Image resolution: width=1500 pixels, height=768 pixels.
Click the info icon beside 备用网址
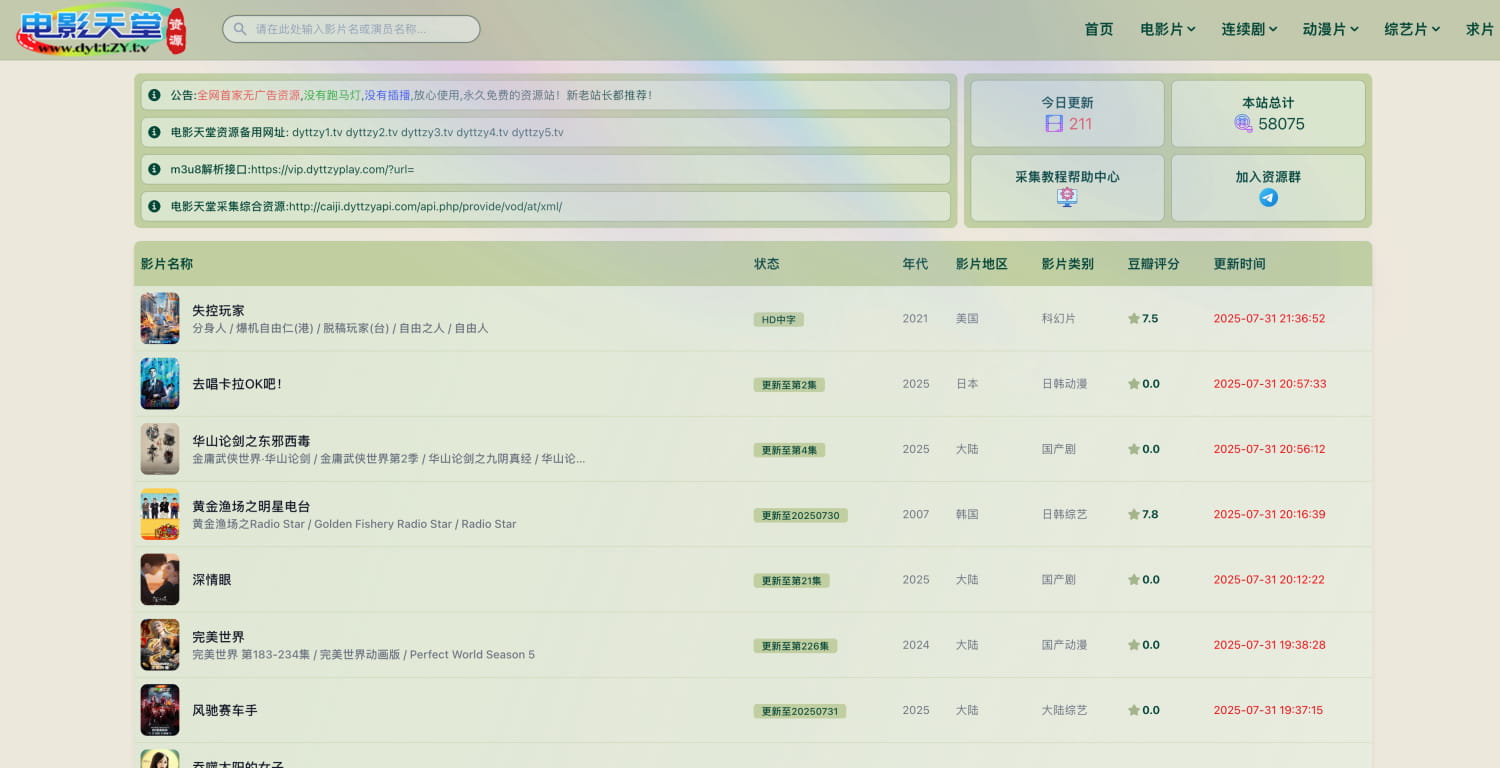click(154, 132)
